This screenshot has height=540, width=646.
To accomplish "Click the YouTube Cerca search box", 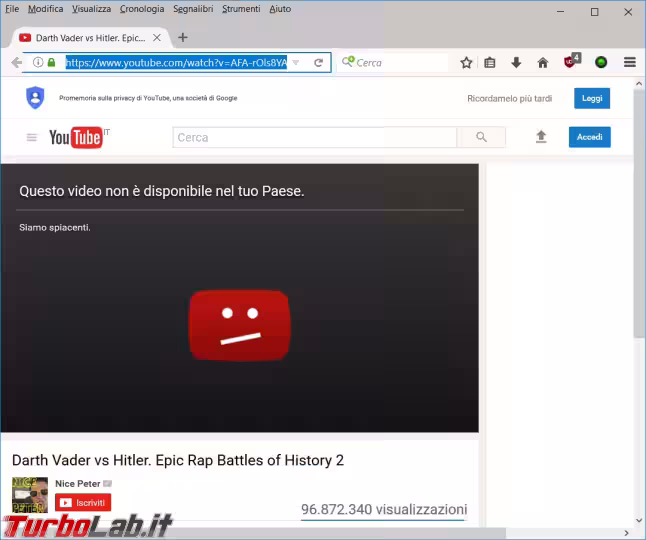I will point(315,137).
